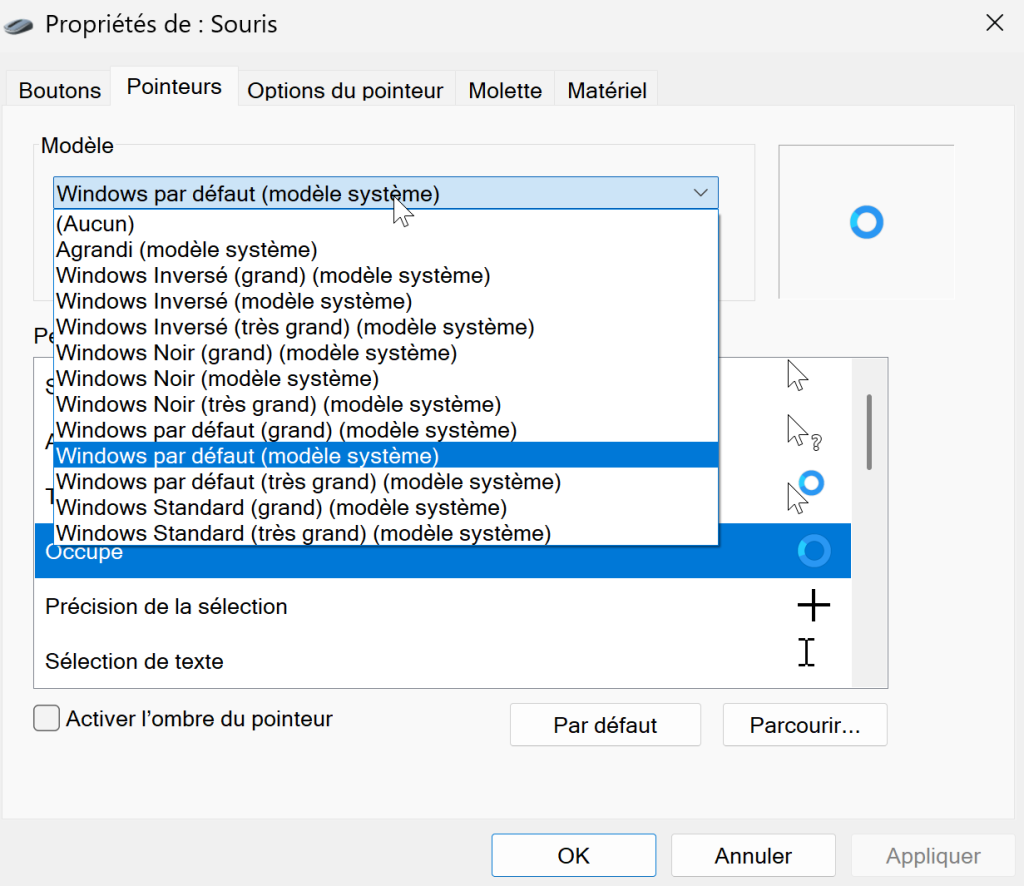Select the text I-beam cursor icon
The image size is (1024, 886).
pos(807,652)
